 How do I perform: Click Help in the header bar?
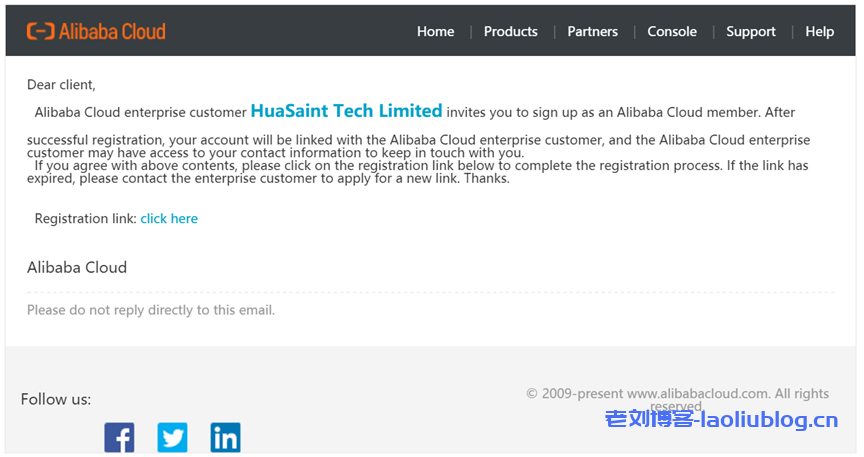[819, 31]
